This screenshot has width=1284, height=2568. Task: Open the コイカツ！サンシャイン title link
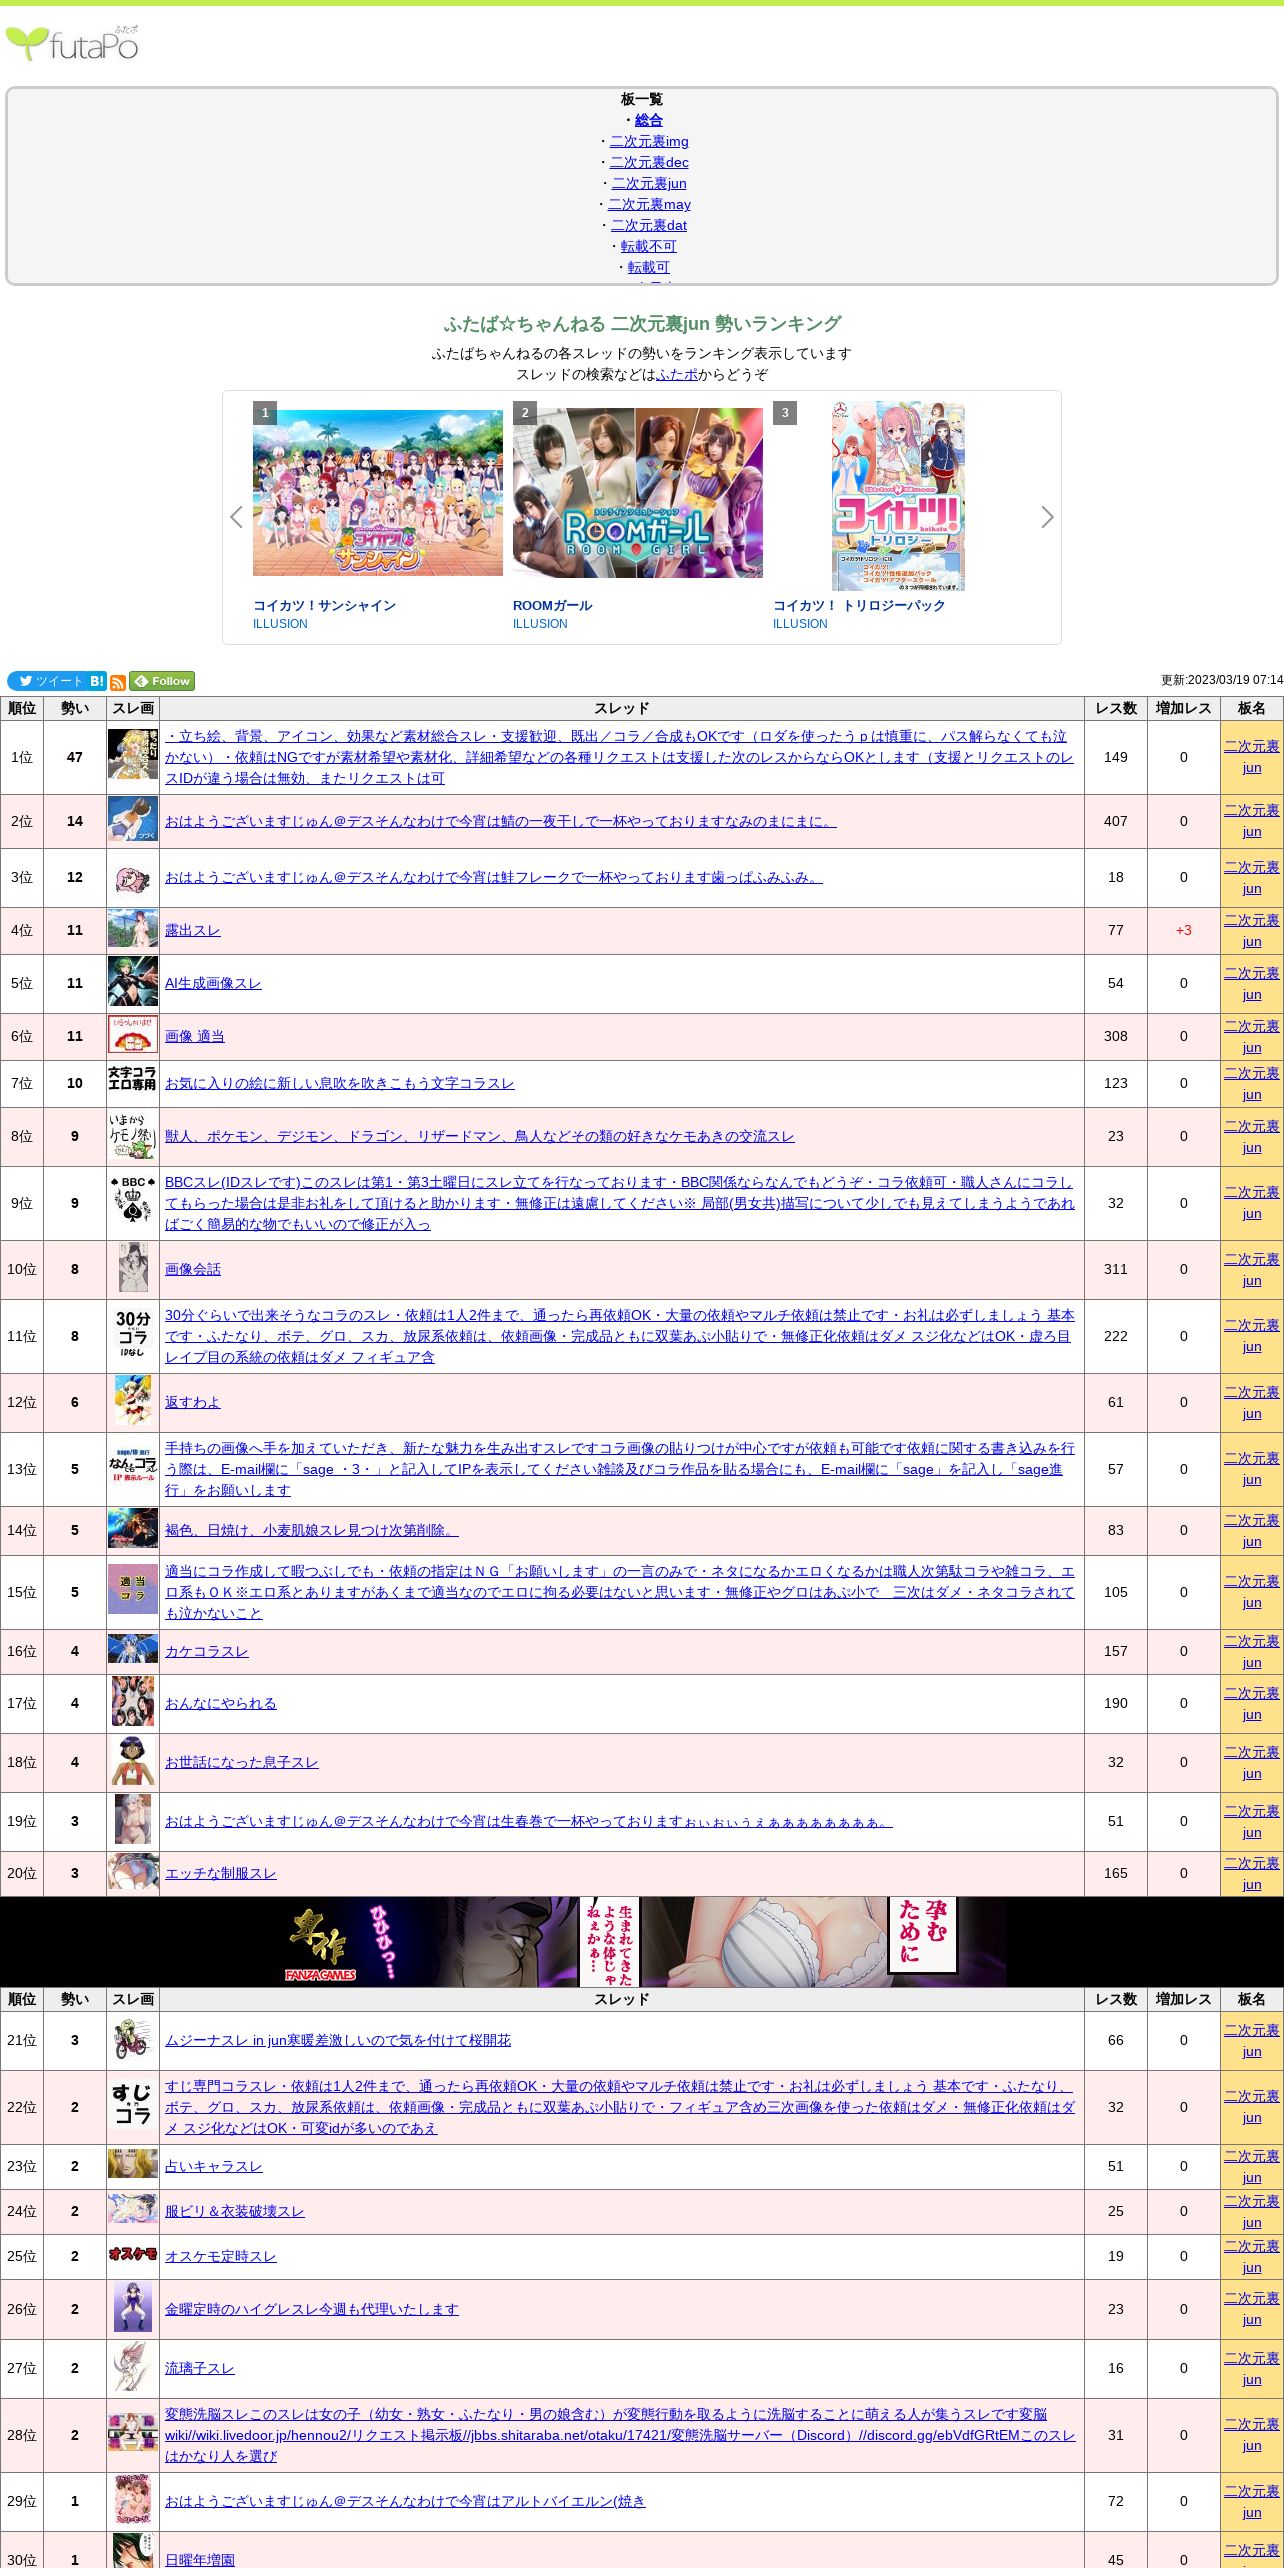(x=324, y=605)
